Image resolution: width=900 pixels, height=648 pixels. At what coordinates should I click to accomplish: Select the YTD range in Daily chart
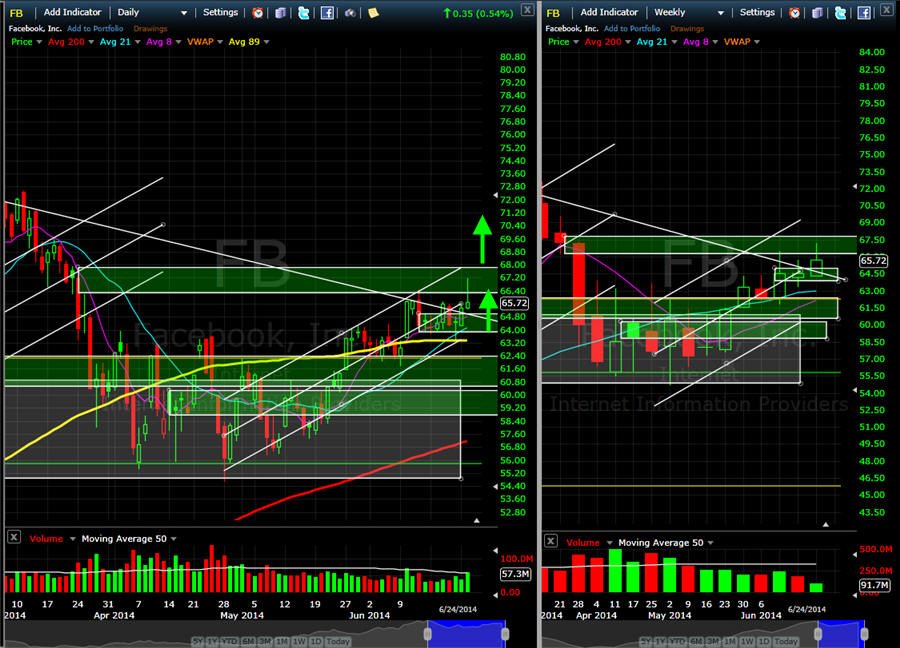[230, 641]
